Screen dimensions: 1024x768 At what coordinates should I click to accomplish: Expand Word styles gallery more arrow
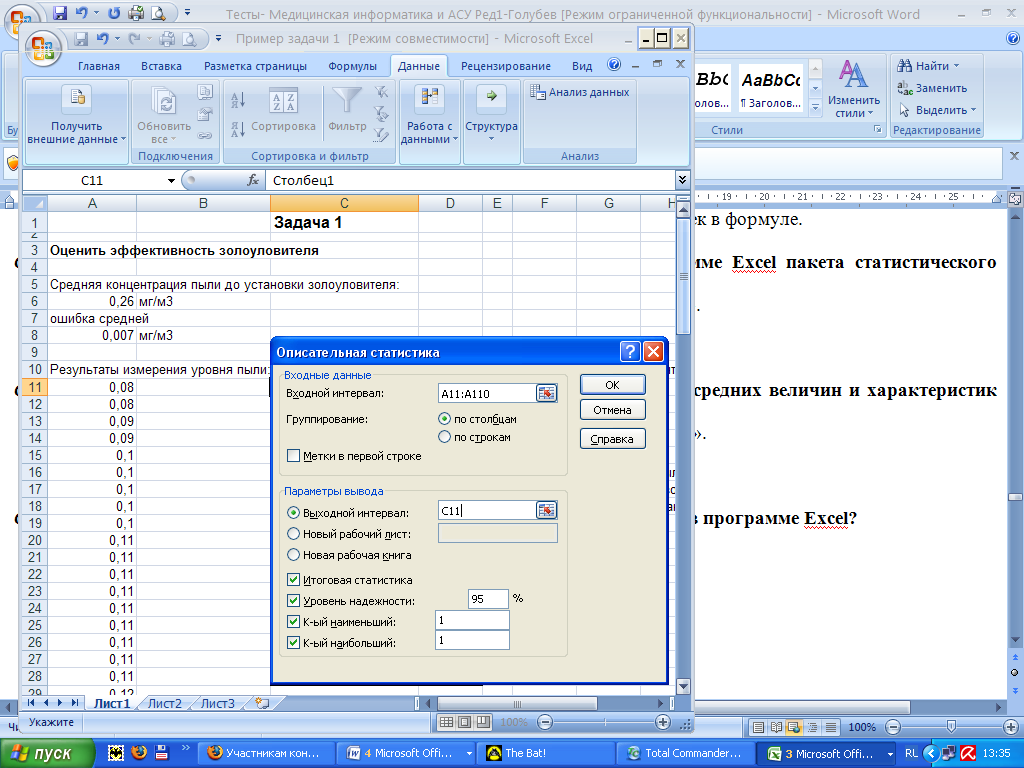tap(815, 107)
